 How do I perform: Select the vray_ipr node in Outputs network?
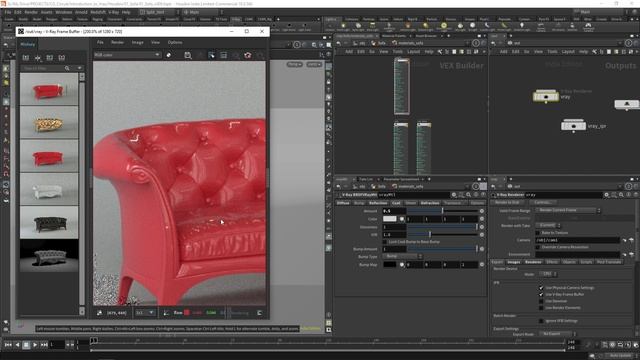click(x=573, y=125)
